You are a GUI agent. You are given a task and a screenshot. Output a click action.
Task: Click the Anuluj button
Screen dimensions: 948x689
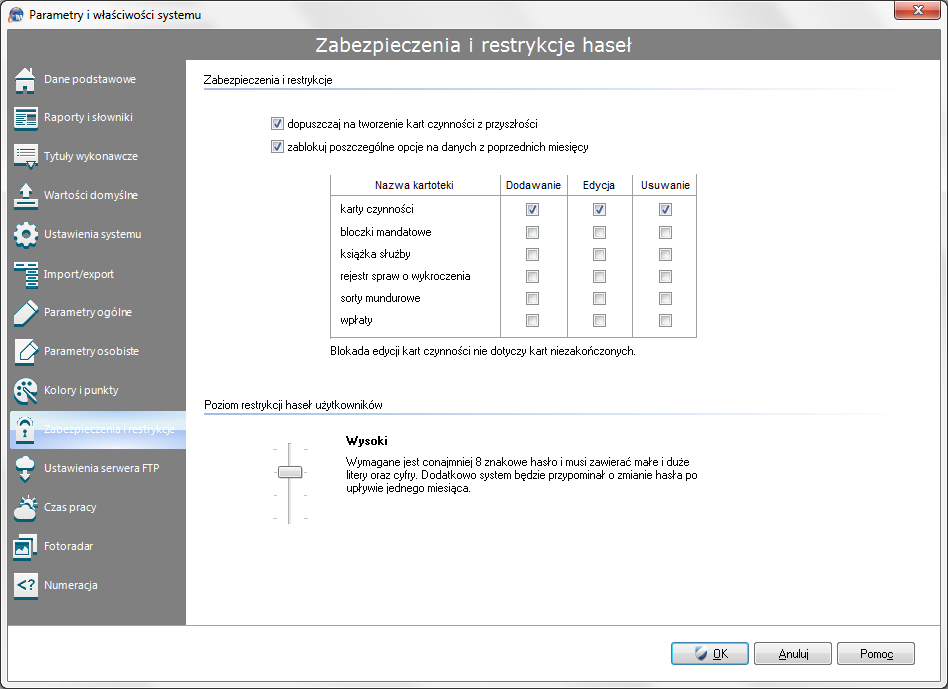pos(792,654)
